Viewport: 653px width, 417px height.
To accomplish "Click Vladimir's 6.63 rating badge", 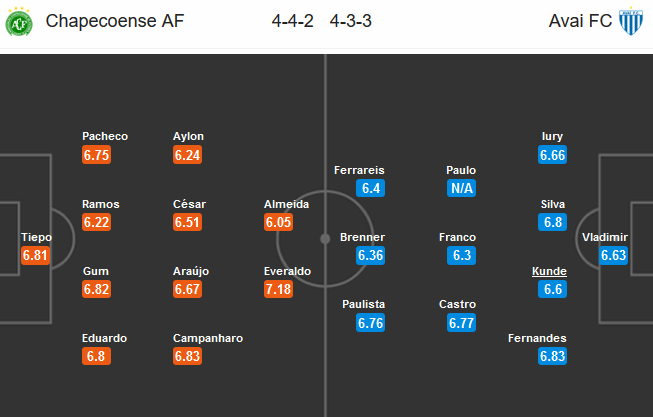I will coord(613,256).
